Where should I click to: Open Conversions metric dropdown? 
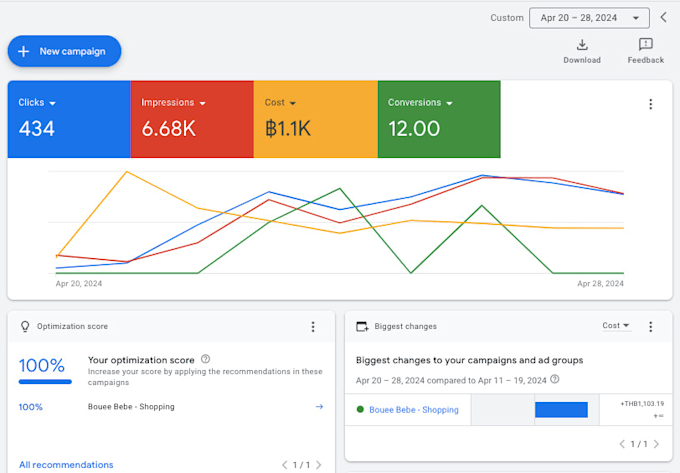pyautogui.click(x=420, y=103)
